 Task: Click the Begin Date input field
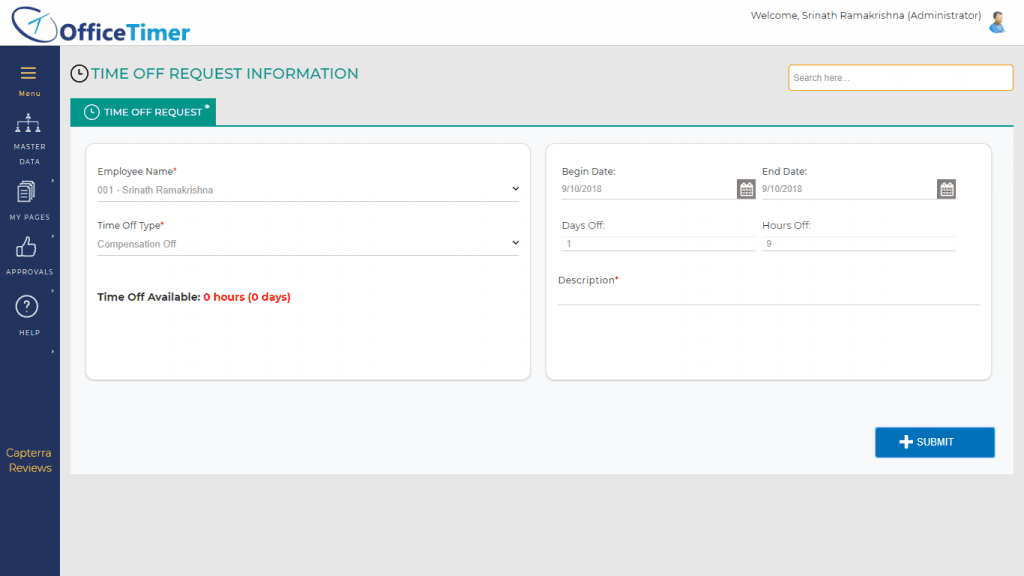click(x=647, y=189)
